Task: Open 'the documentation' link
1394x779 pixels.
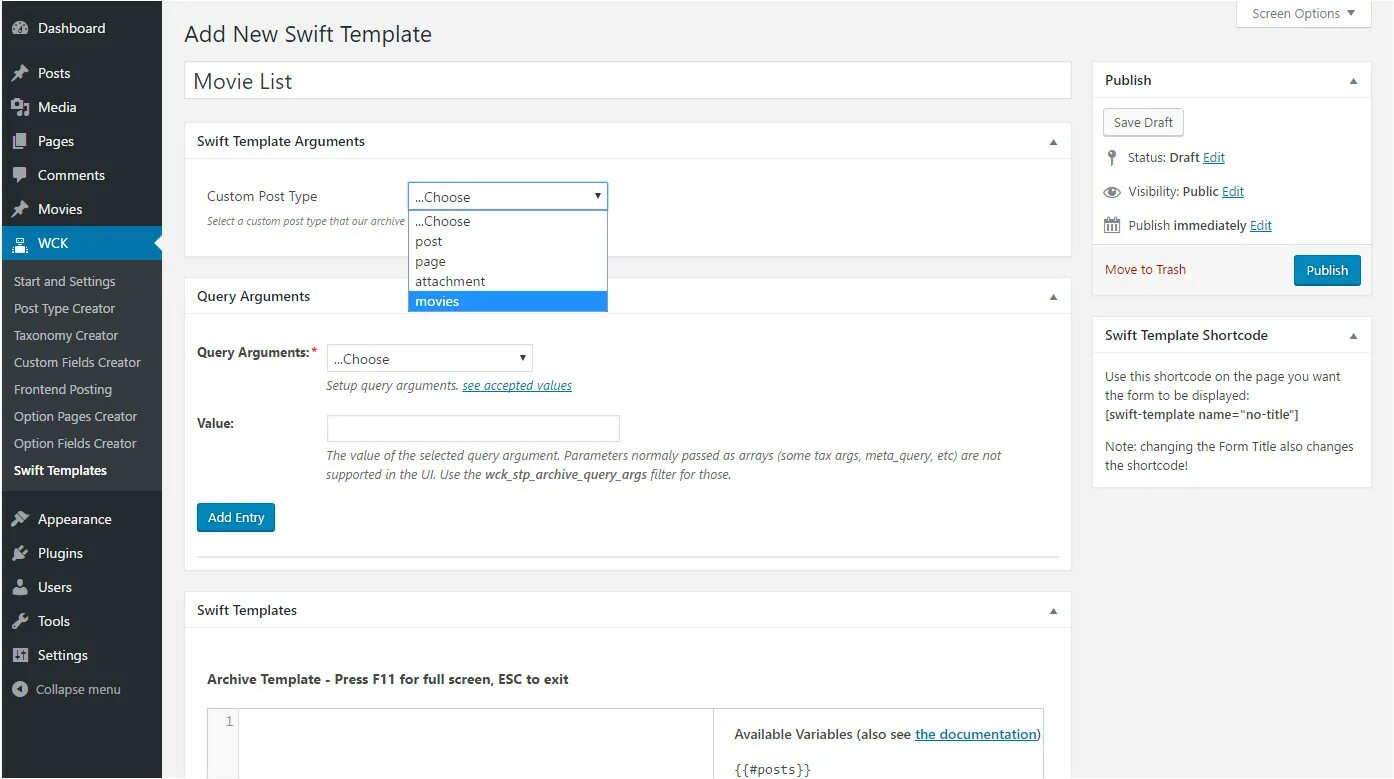Action: (x=976, y=734)
